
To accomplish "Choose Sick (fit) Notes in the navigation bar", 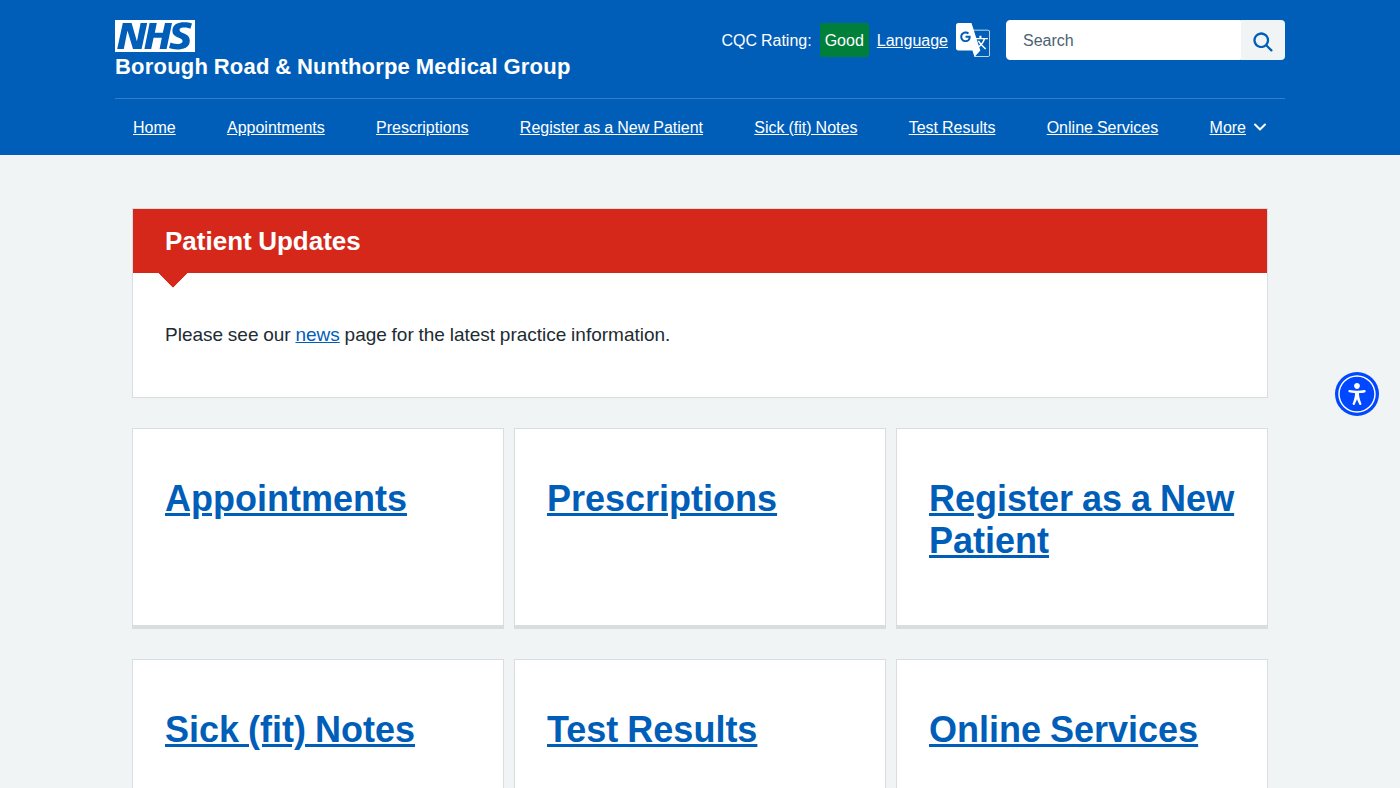I will coord(806,127).
